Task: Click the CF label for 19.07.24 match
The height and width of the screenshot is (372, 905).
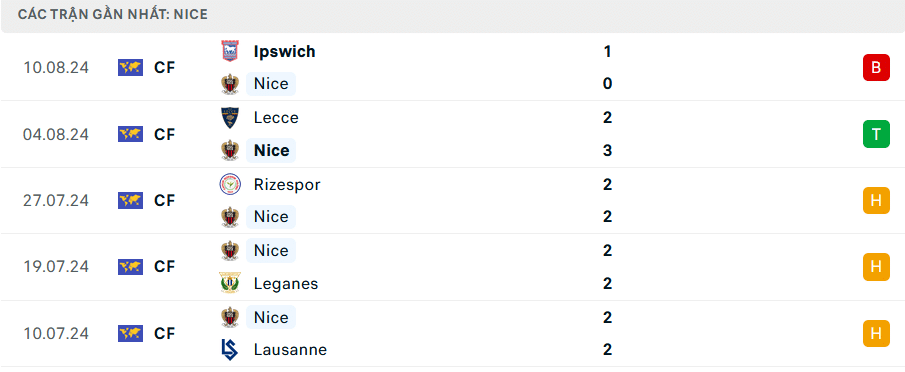Action: tap(164, 267)
